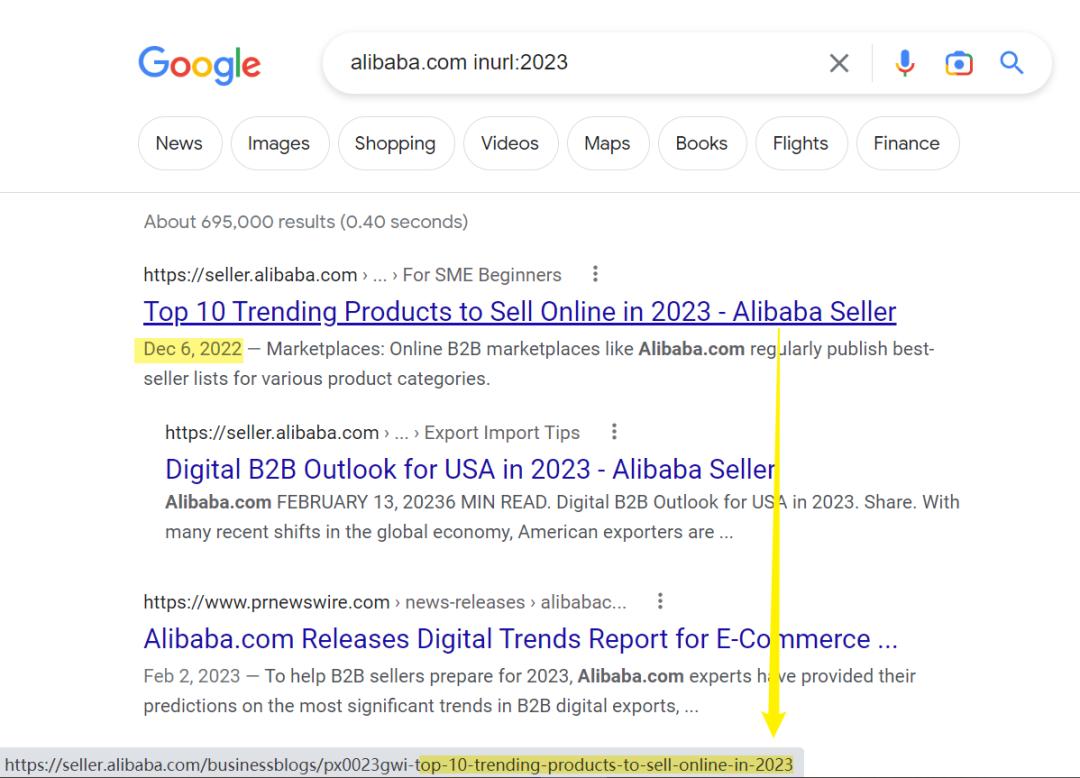Select the Flights filter
The width and height of the screenshot is (1080, 778).
[x=800, y=143]
